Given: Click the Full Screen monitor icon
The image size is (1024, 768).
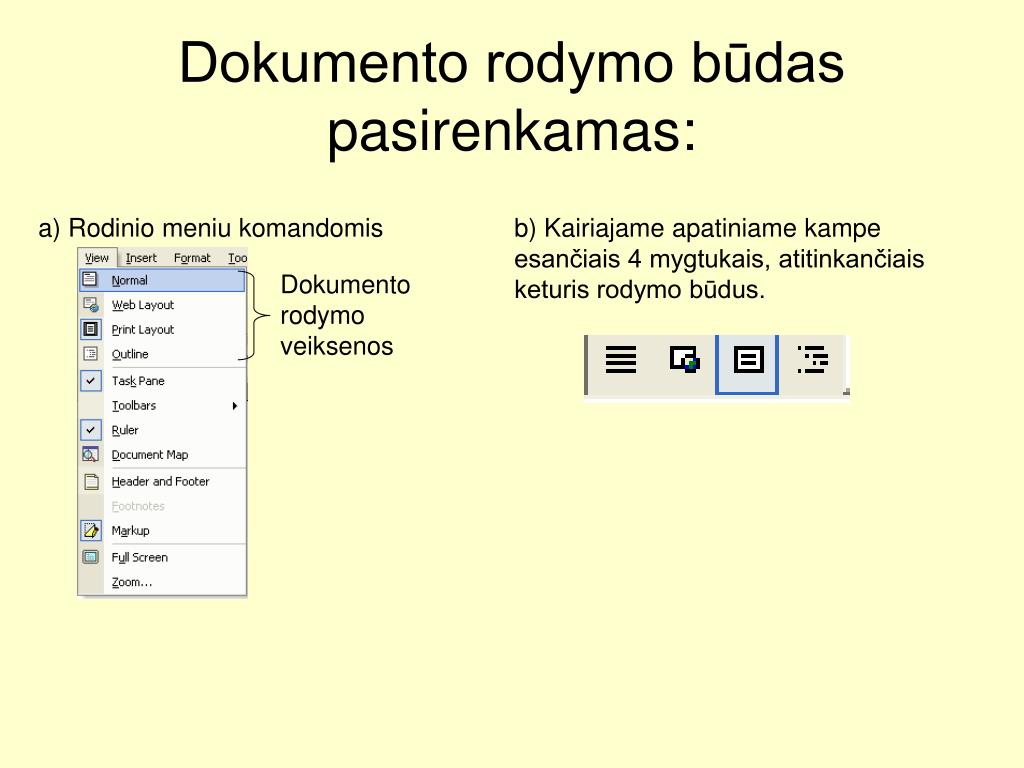Looking at the screenshot, I should 91,557.
